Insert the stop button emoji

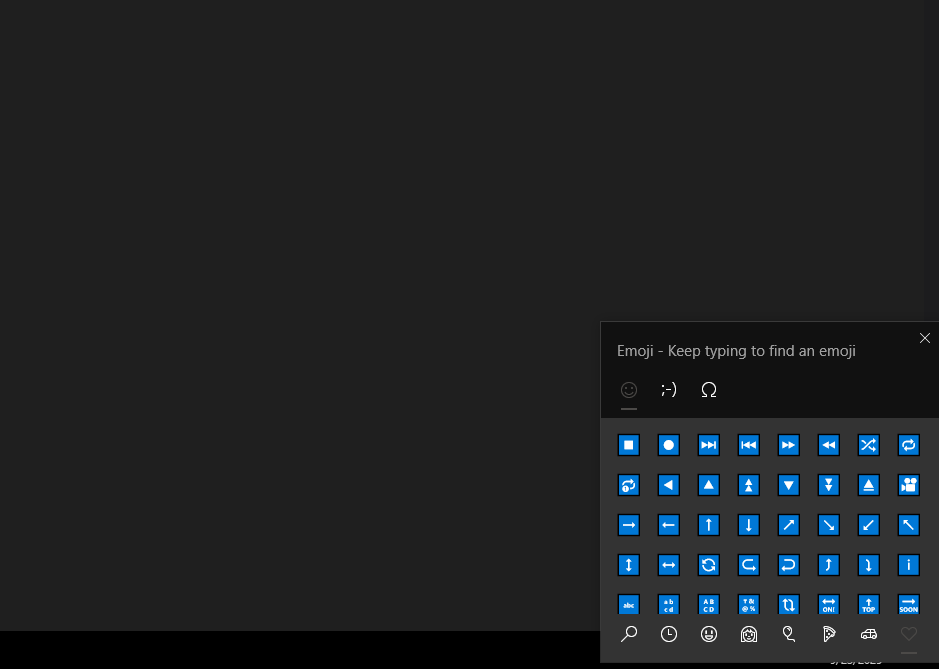[x=628, y=445]
